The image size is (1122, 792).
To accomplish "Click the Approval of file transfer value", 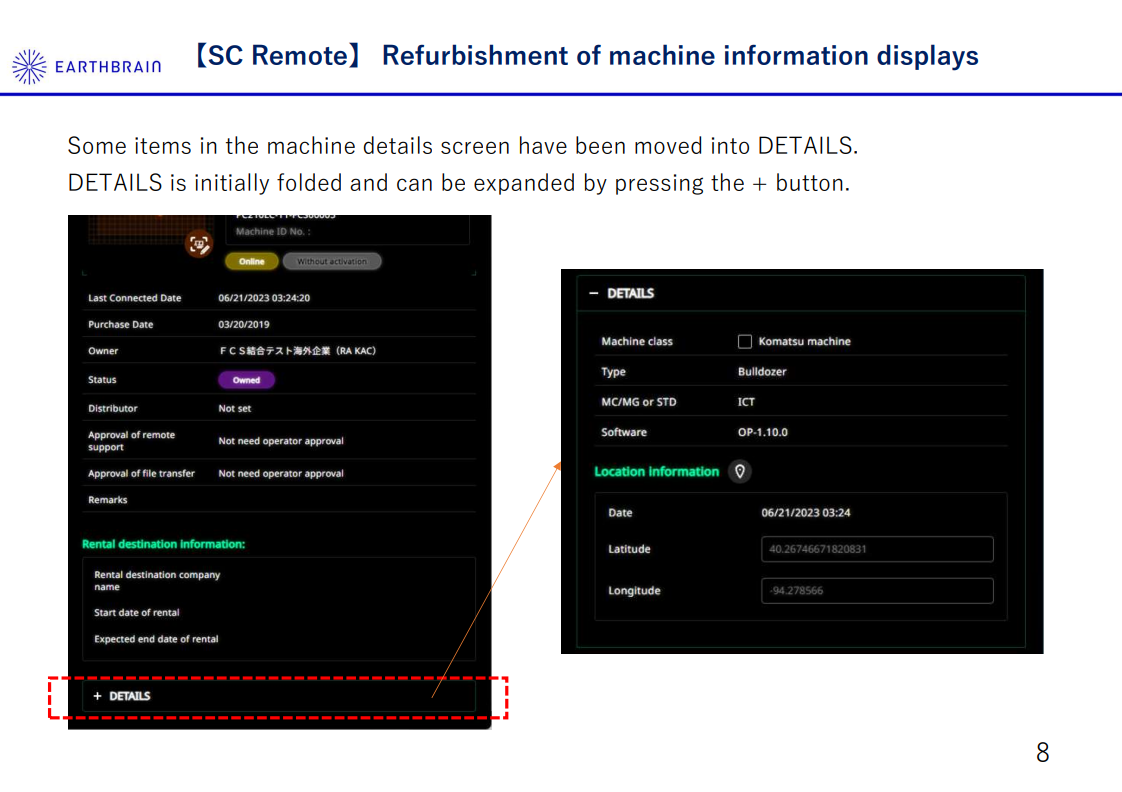I will coord(280,474).
